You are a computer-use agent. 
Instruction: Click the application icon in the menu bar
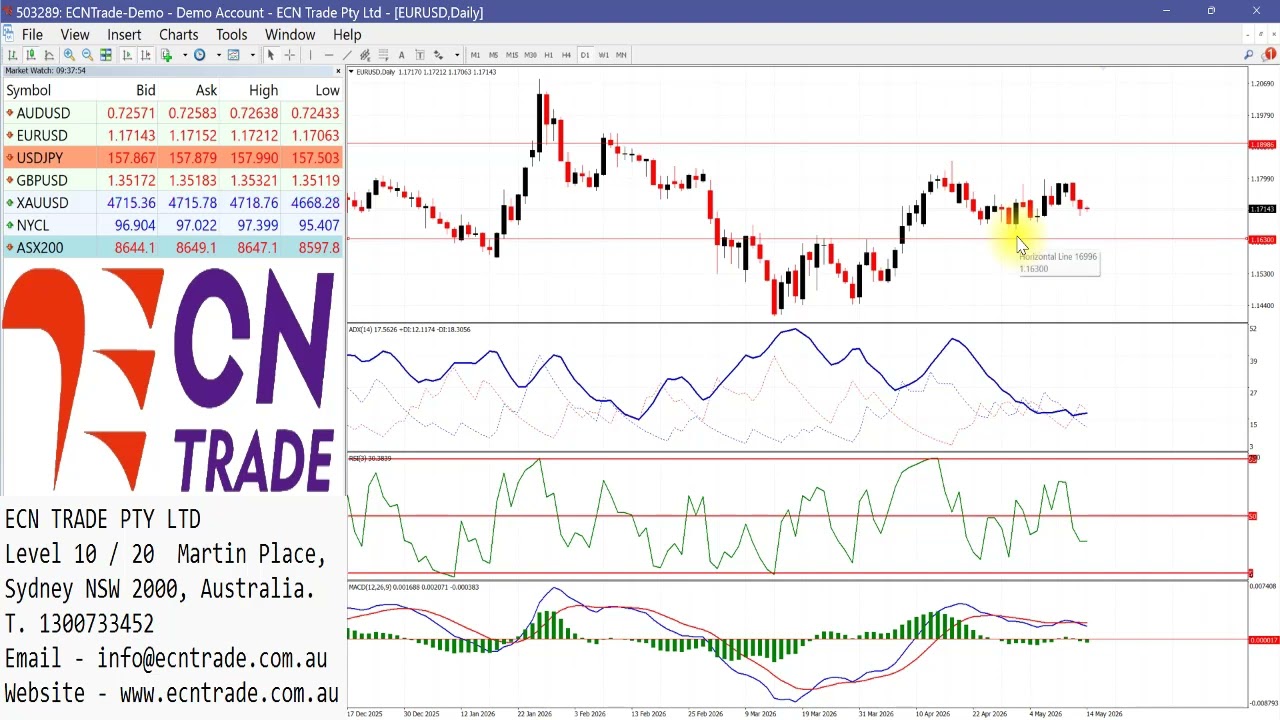point(9,34)
